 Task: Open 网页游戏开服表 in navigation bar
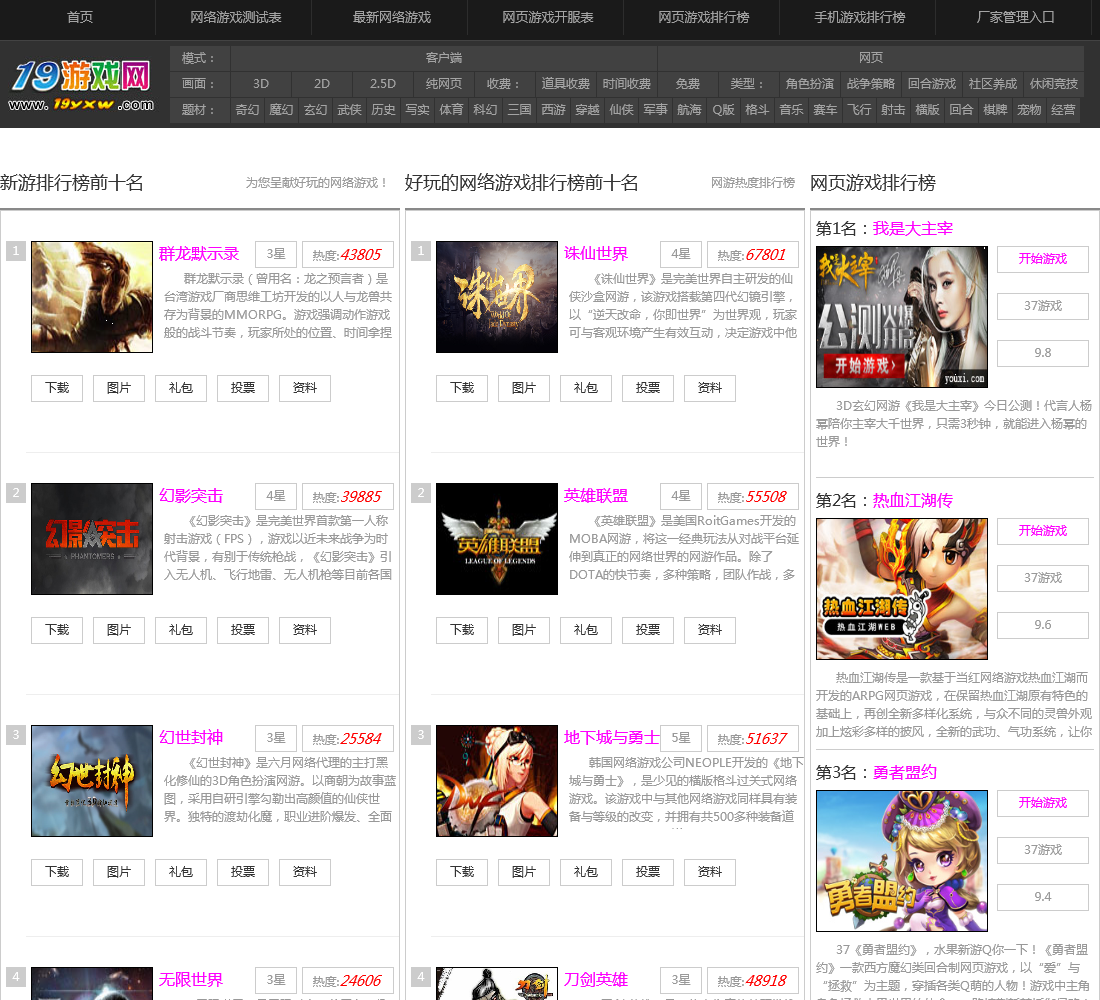click(547, 18)
